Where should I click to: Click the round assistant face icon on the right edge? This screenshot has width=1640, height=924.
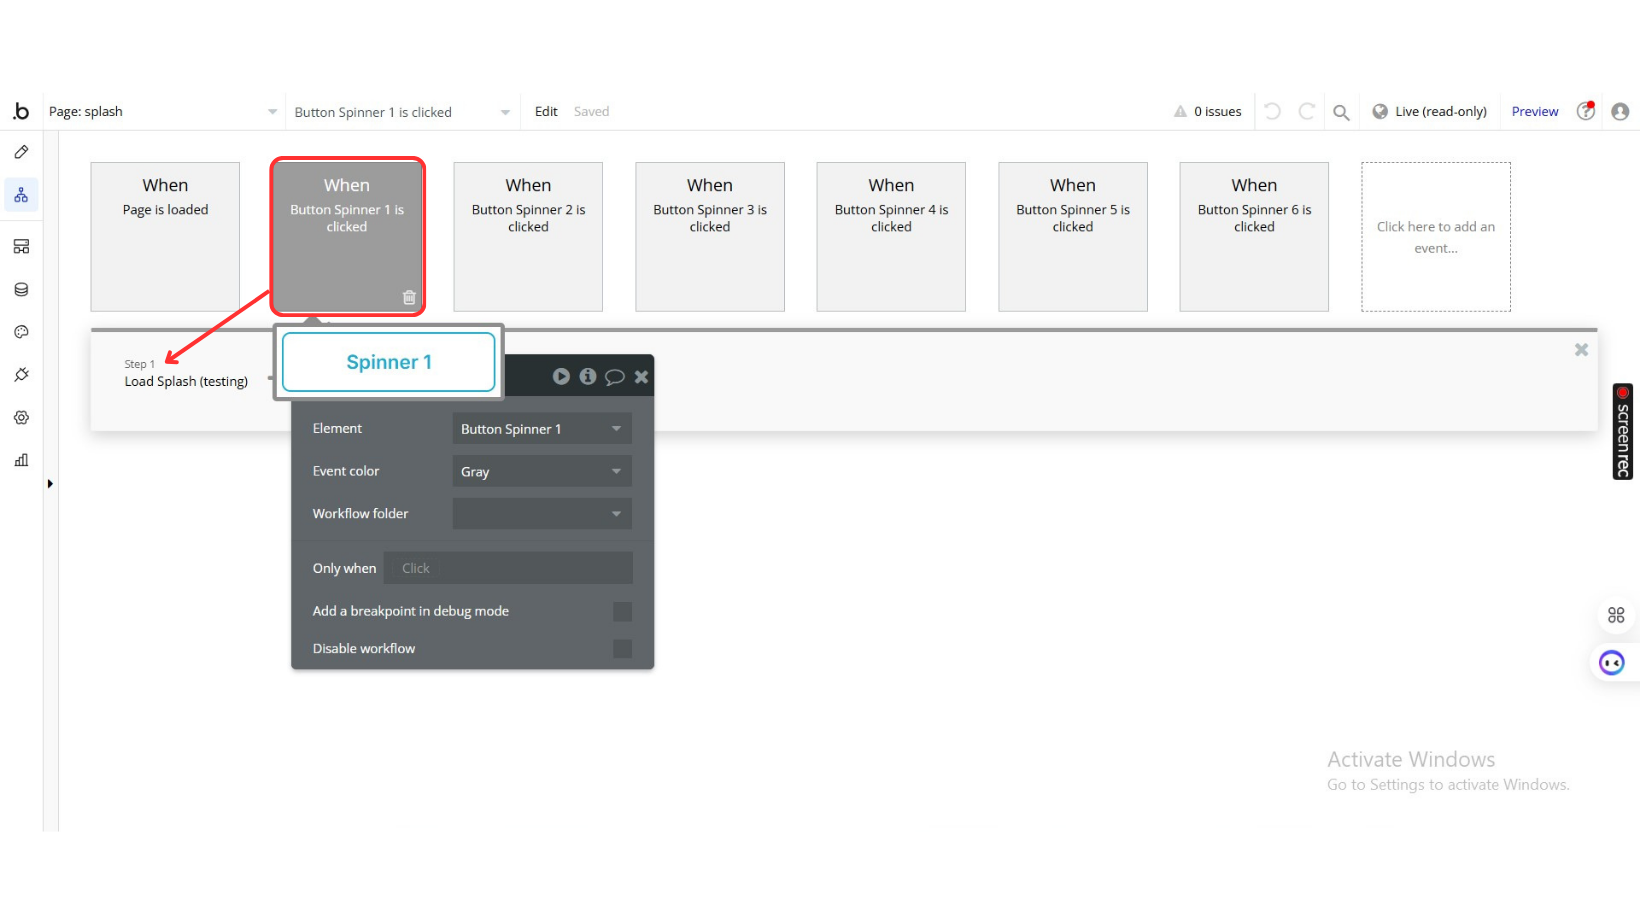point(1612,662)
